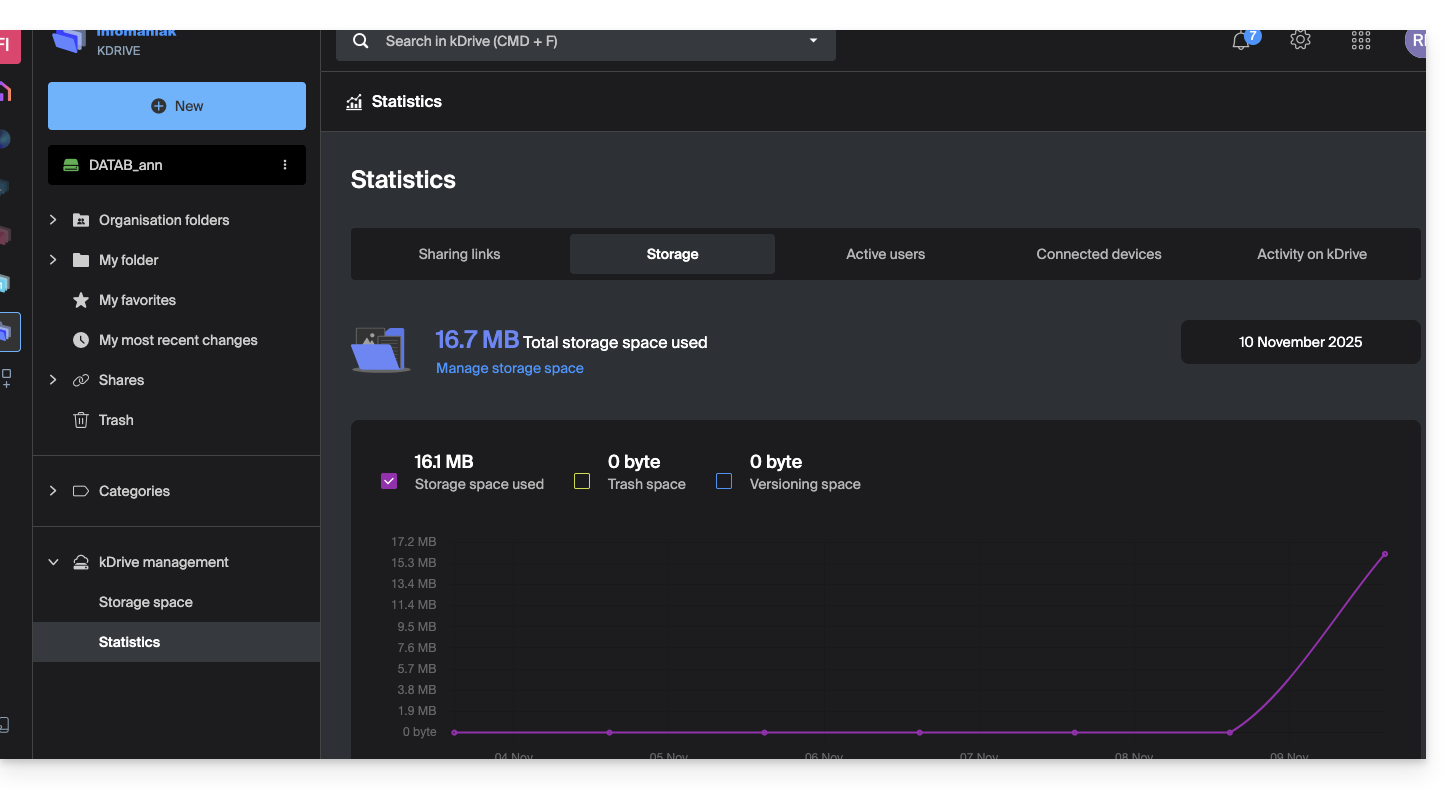Open My favorites star item
Image resolution: width=1456 pixels, height=789 pixels.
(x=137, y=300)
